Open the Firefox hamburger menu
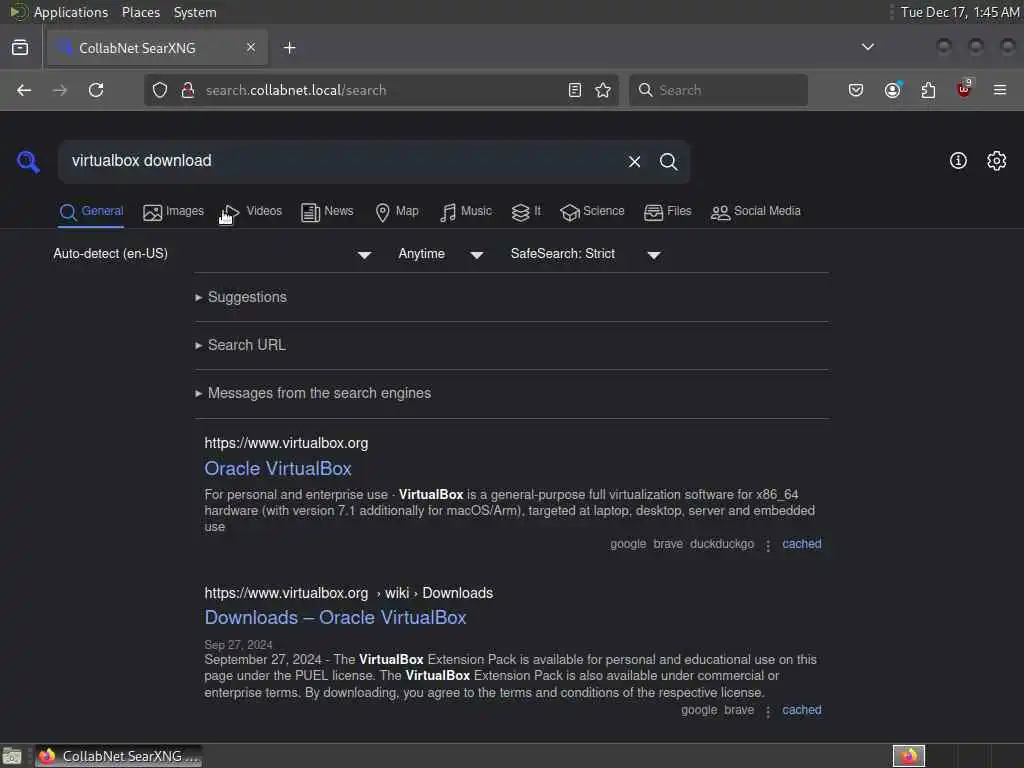This screenshot has width=1024, height=768. point(1000,90)
